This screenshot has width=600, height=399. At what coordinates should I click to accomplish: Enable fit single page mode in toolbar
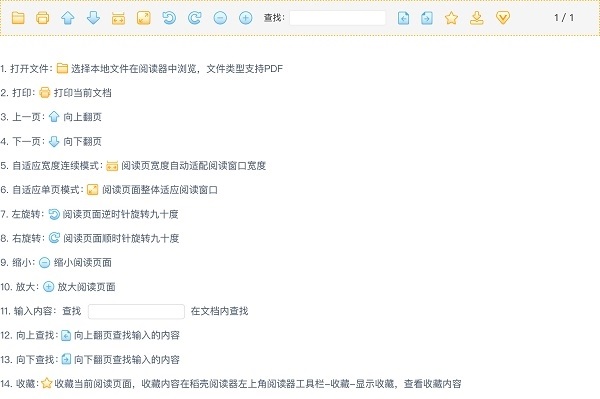(143, 18)
